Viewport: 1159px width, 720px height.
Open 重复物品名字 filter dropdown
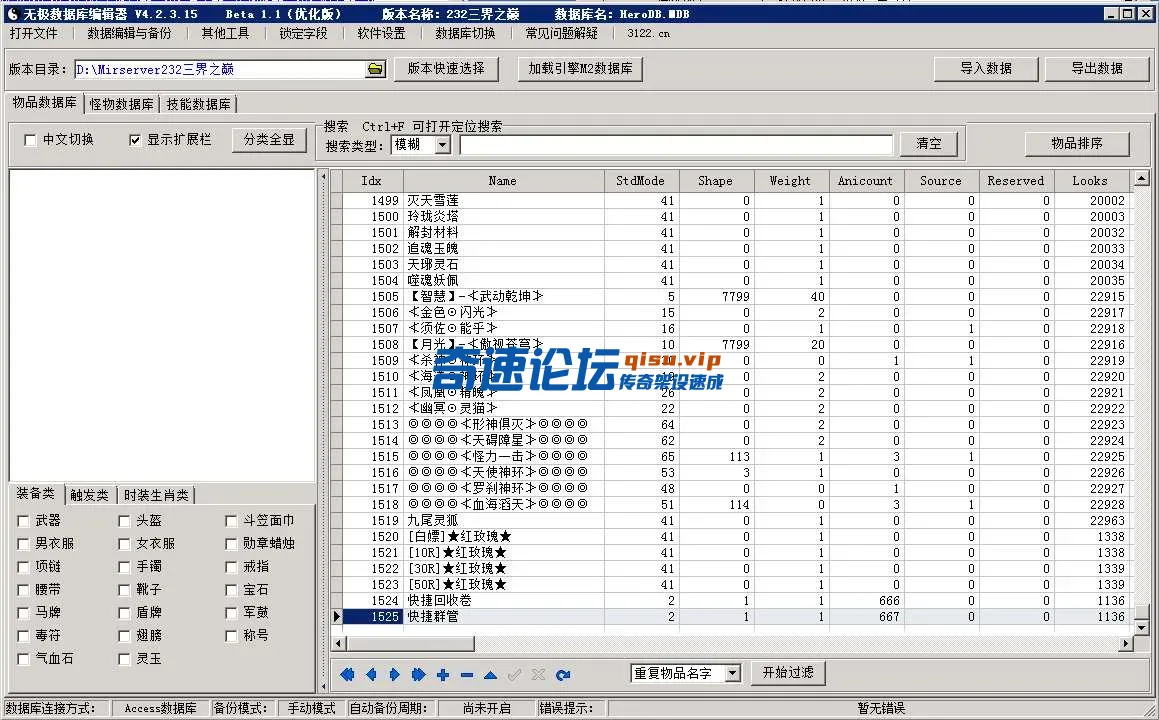tap(733, 673)
